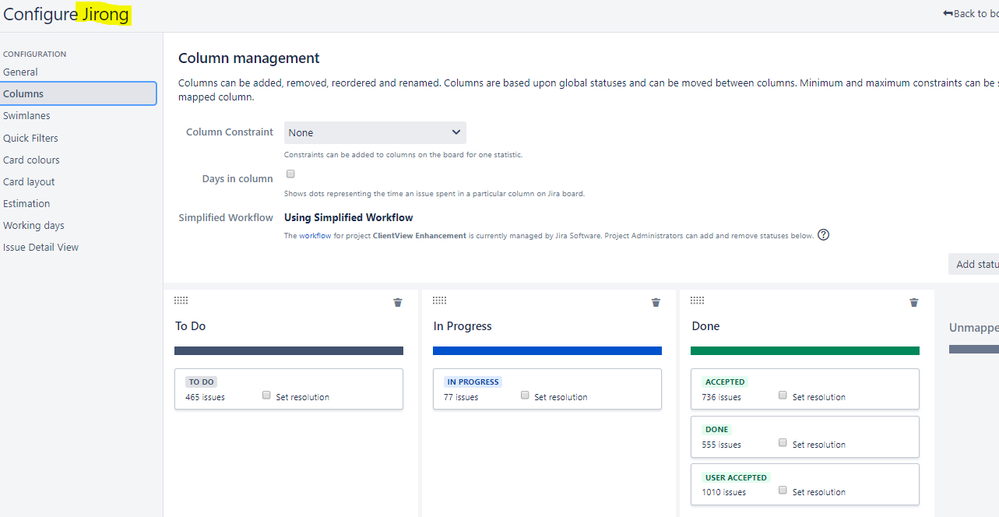Click the green Done column colour bar
Screen dimensions: 999x517
point(805,351)
